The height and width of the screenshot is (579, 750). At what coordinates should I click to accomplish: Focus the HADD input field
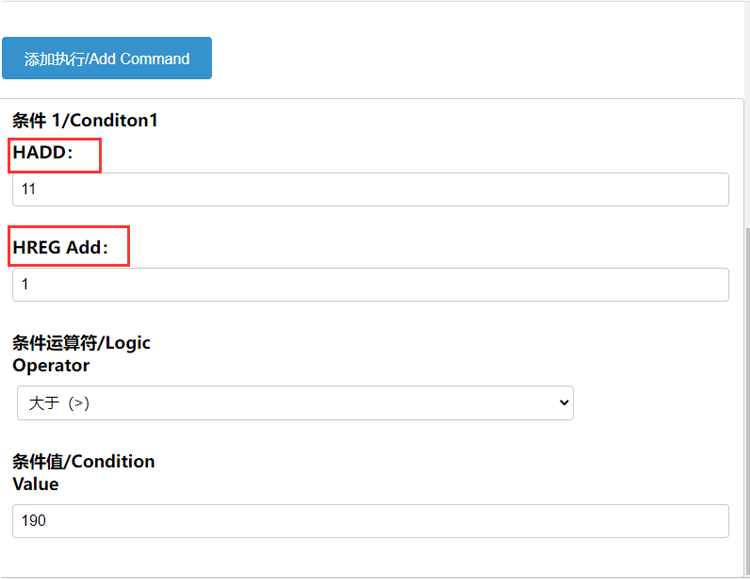click(x=370, y=189)
